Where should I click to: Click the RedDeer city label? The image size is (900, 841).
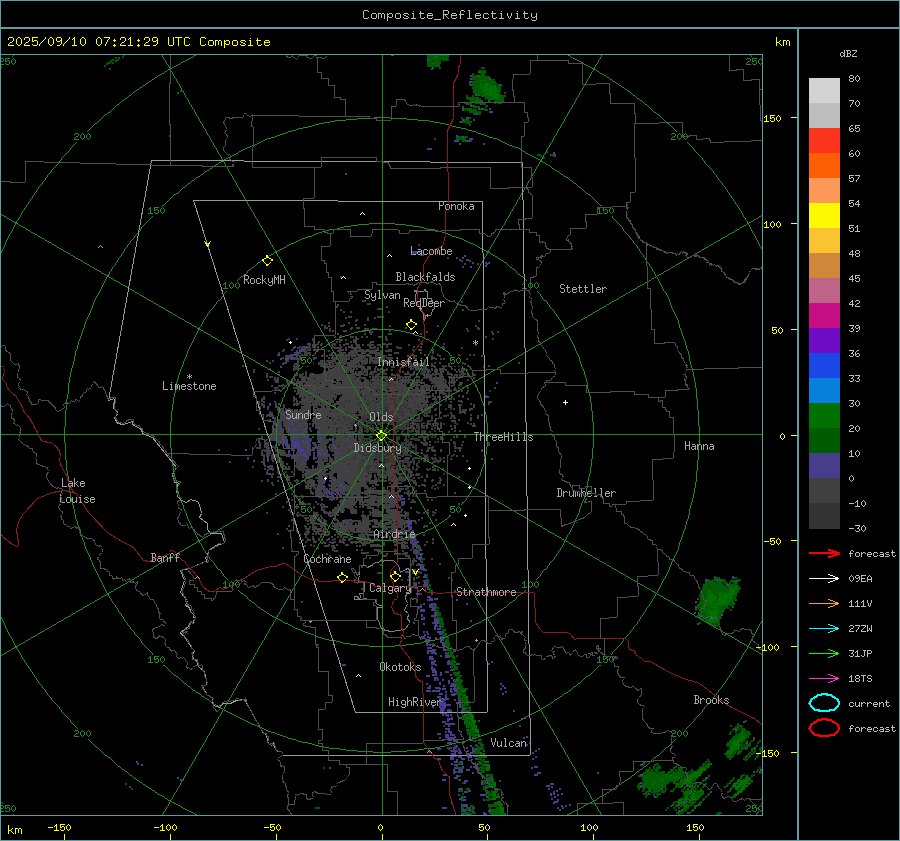[424, 303]
